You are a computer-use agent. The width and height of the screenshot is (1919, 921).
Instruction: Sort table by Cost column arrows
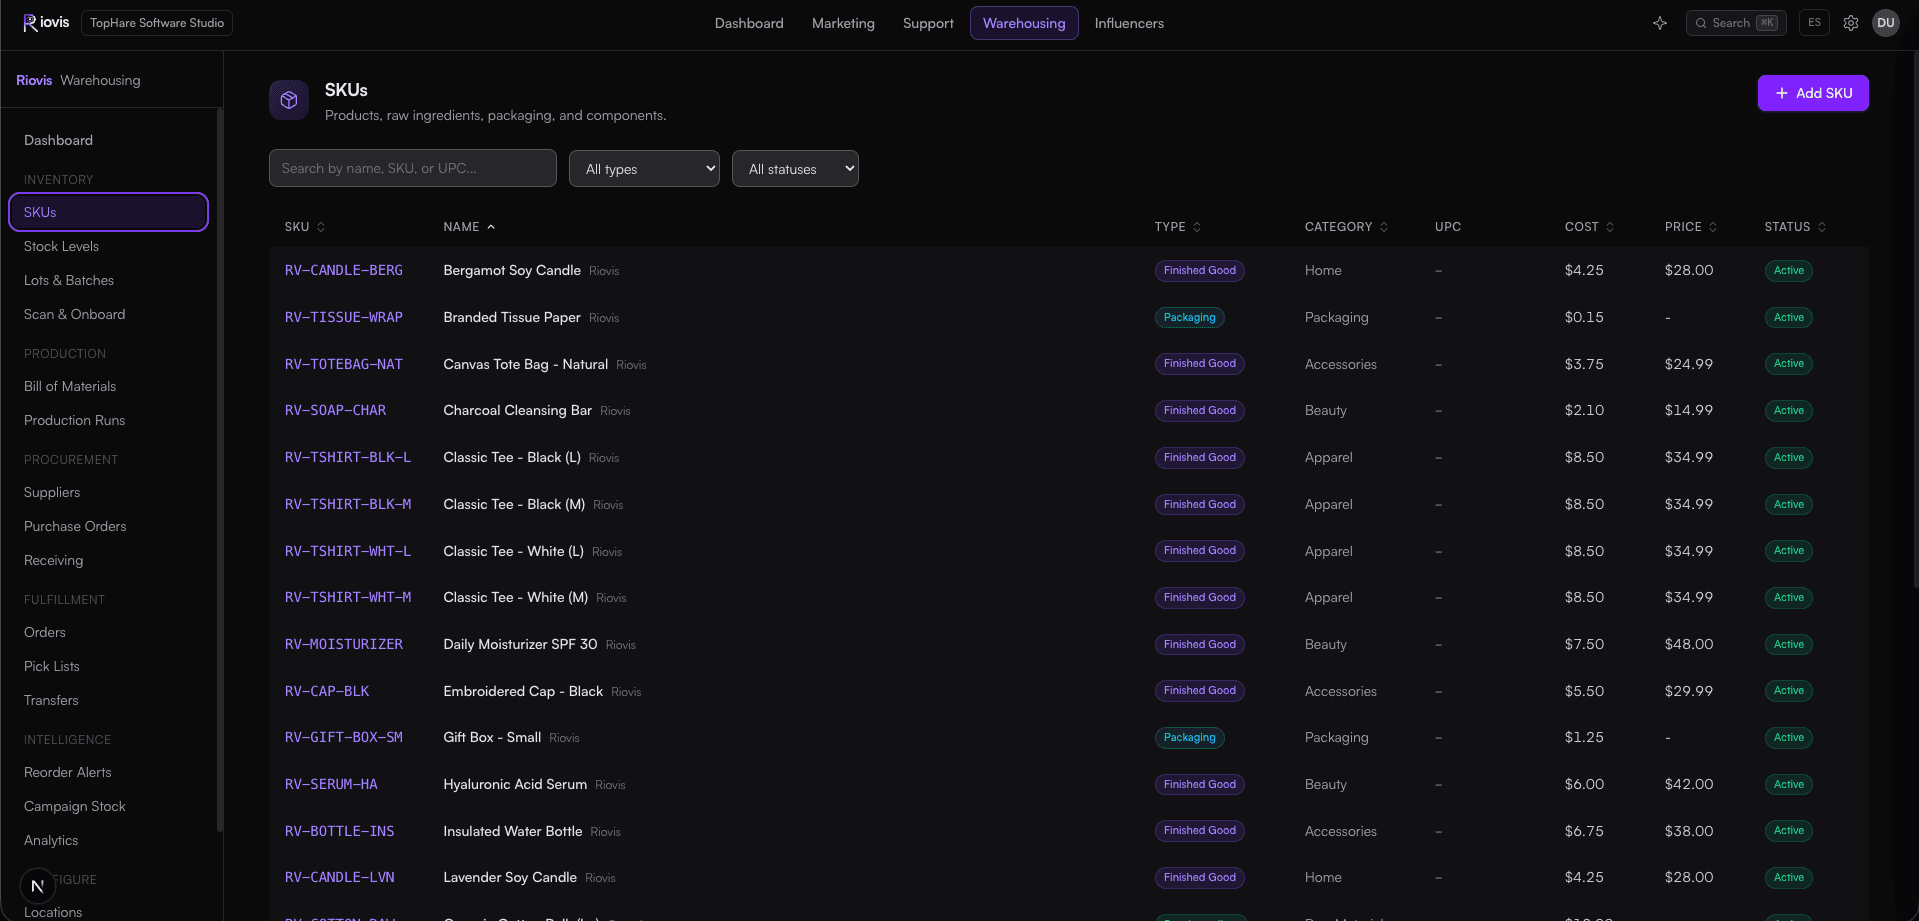(1610, 227)
